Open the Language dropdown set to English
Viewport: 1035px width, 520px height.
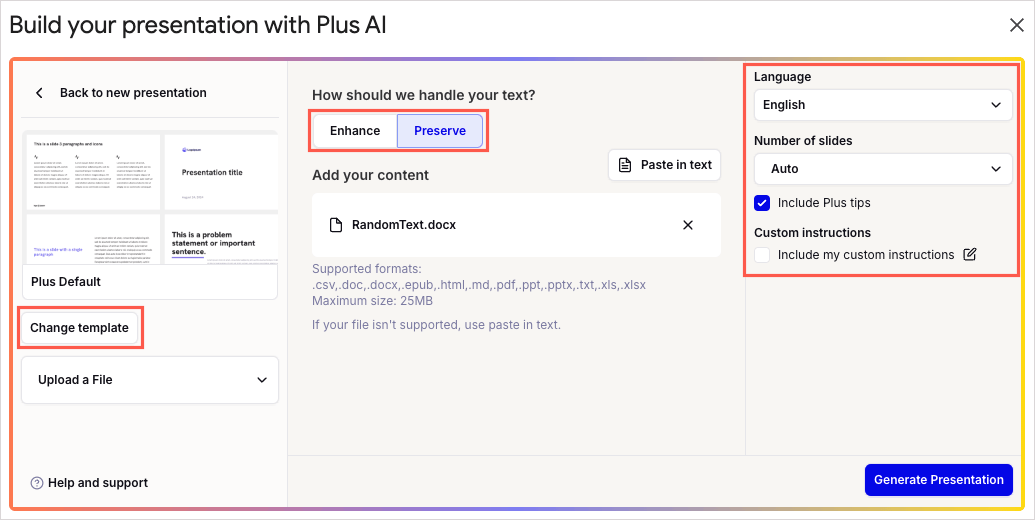point(883,105)
